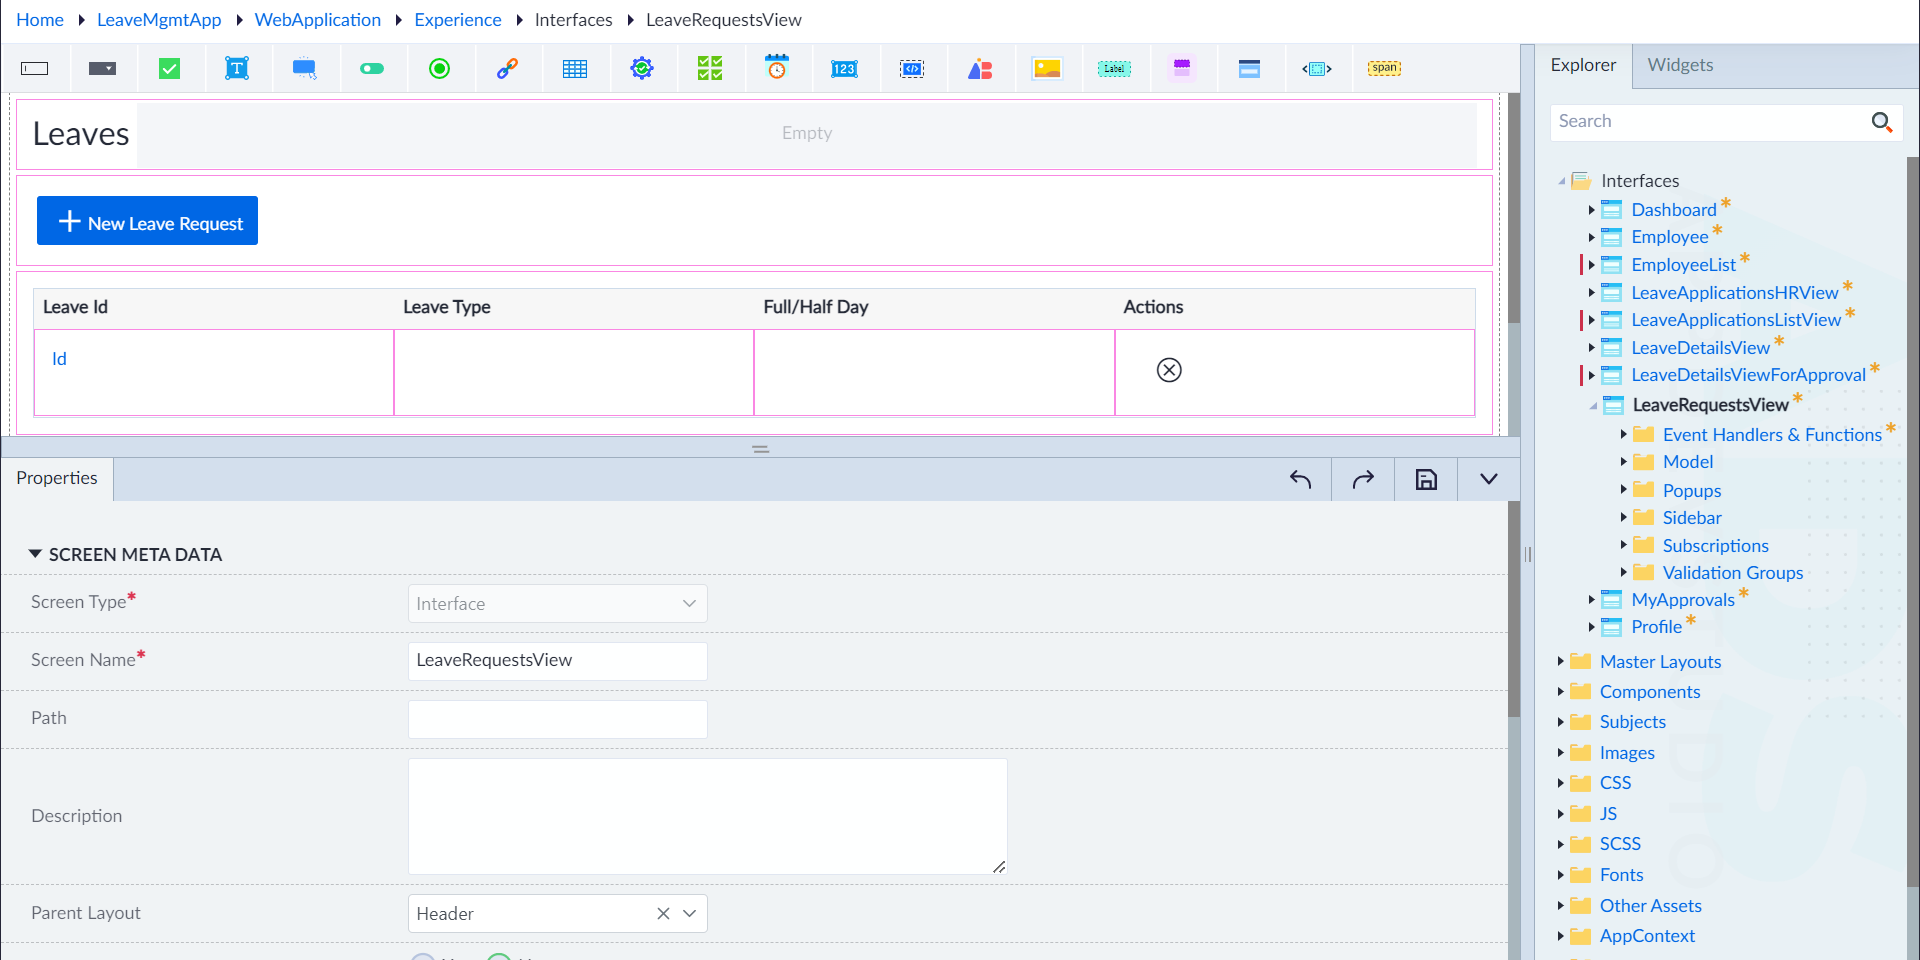The image size is (1920, 960).
Task: Select the table grid widget icon
Action: click(x=575, y=69)
